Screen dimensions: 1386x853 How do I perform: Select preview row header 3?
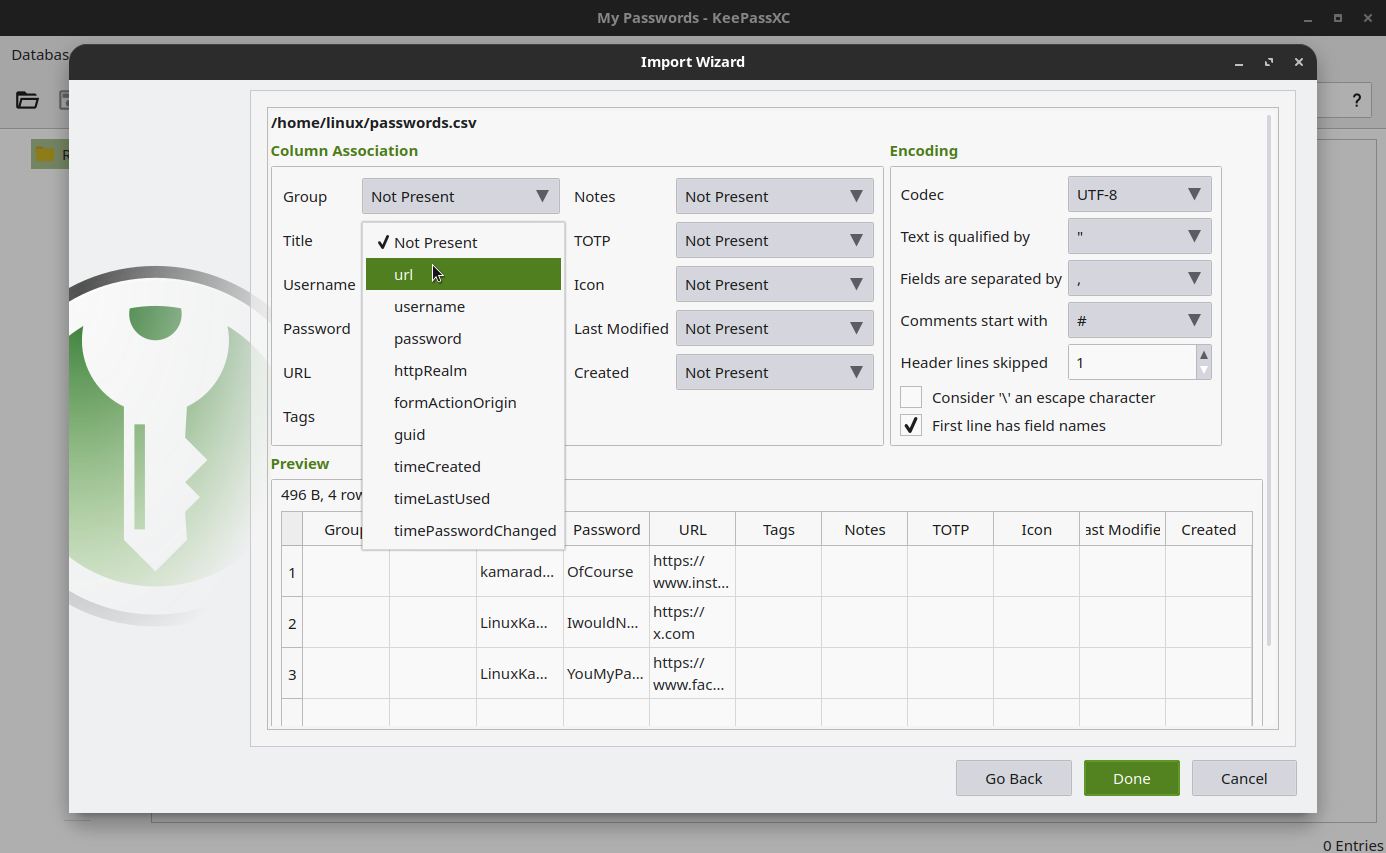click(292, 673)
